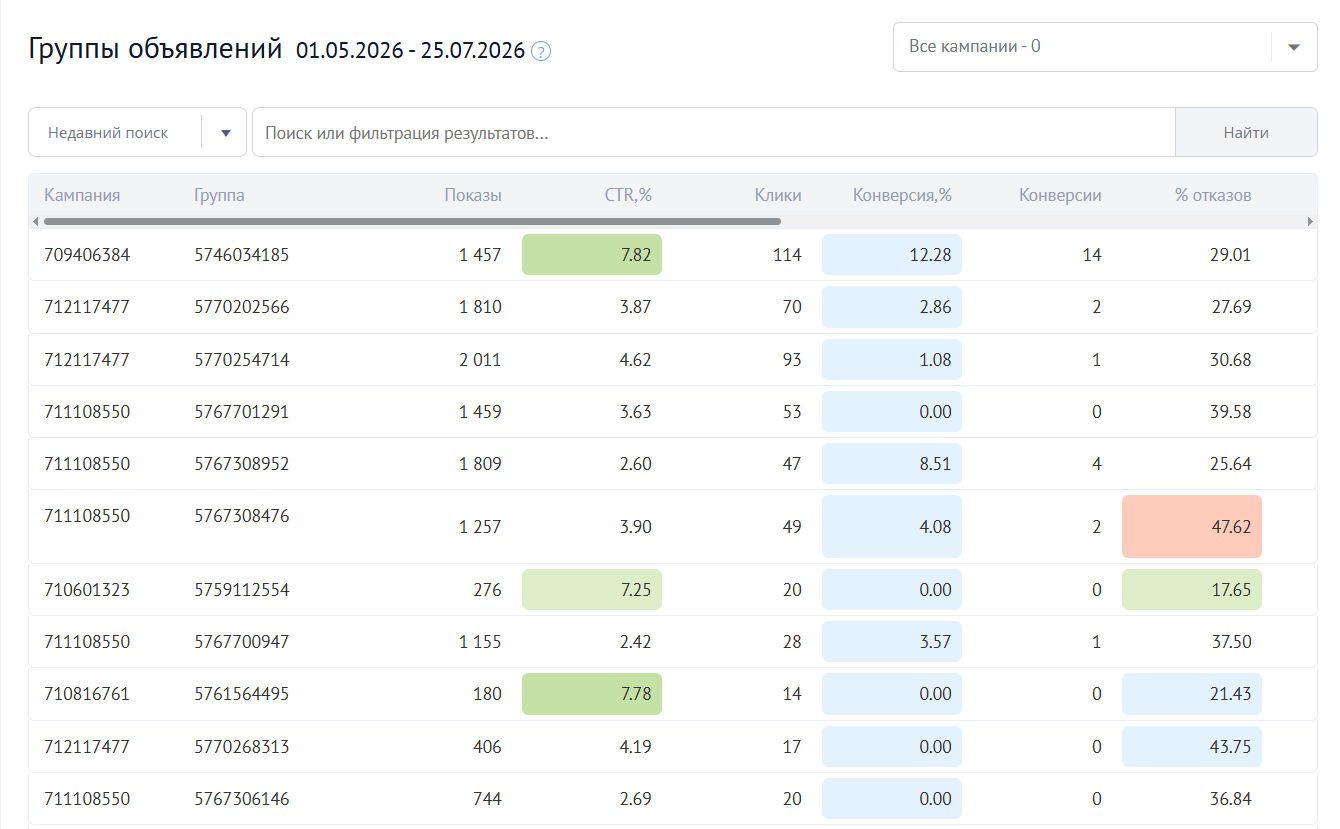Screen dimensions: 1340x829
Task: Click the light green CTR value 7.25
Action: tap(592, 589)
